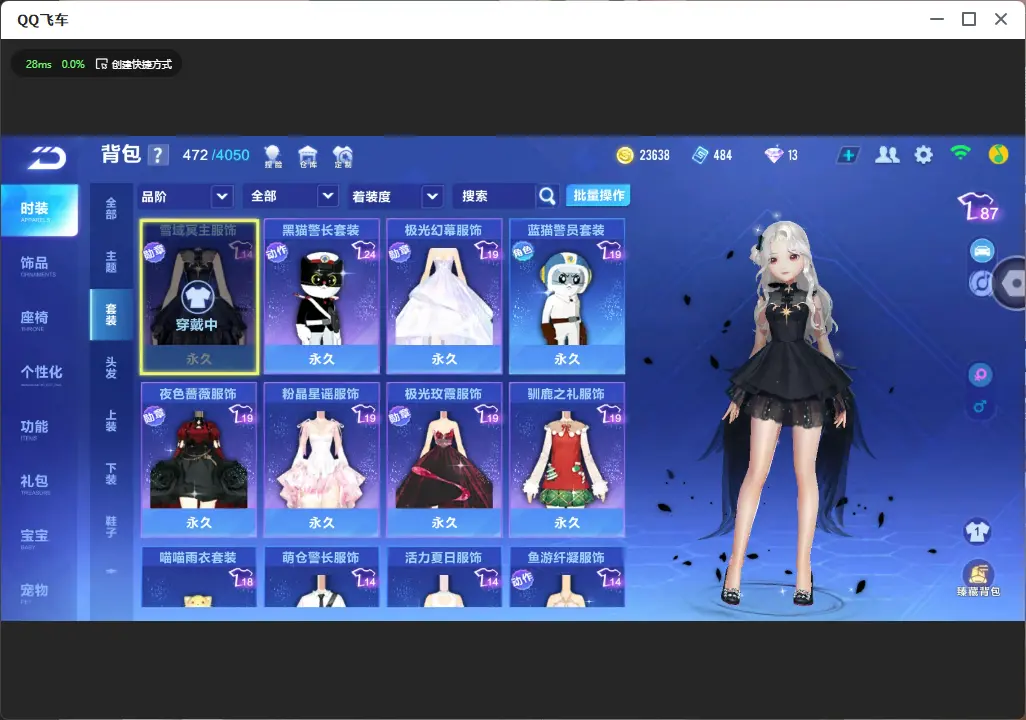
Task: Select the 粉晶星谣服饰 outfit card
Action: click(321, 460)
